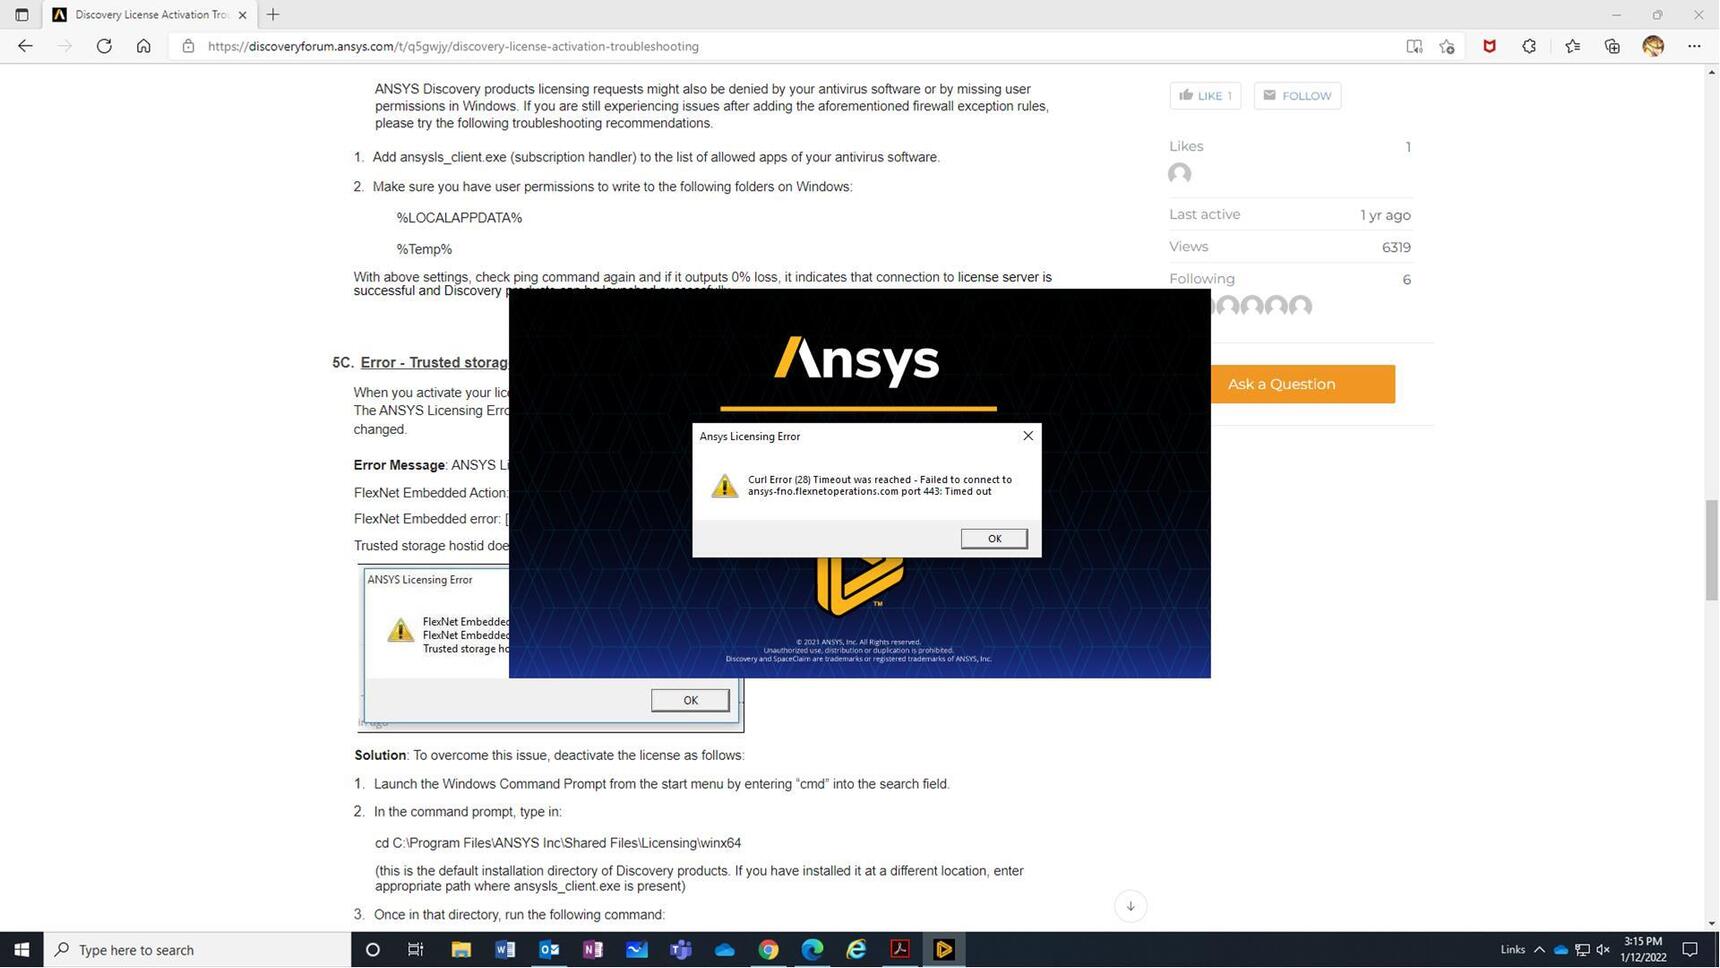
Task: Close the Ansys Licensing Error dialog
Action: (x=1027, y=435)
